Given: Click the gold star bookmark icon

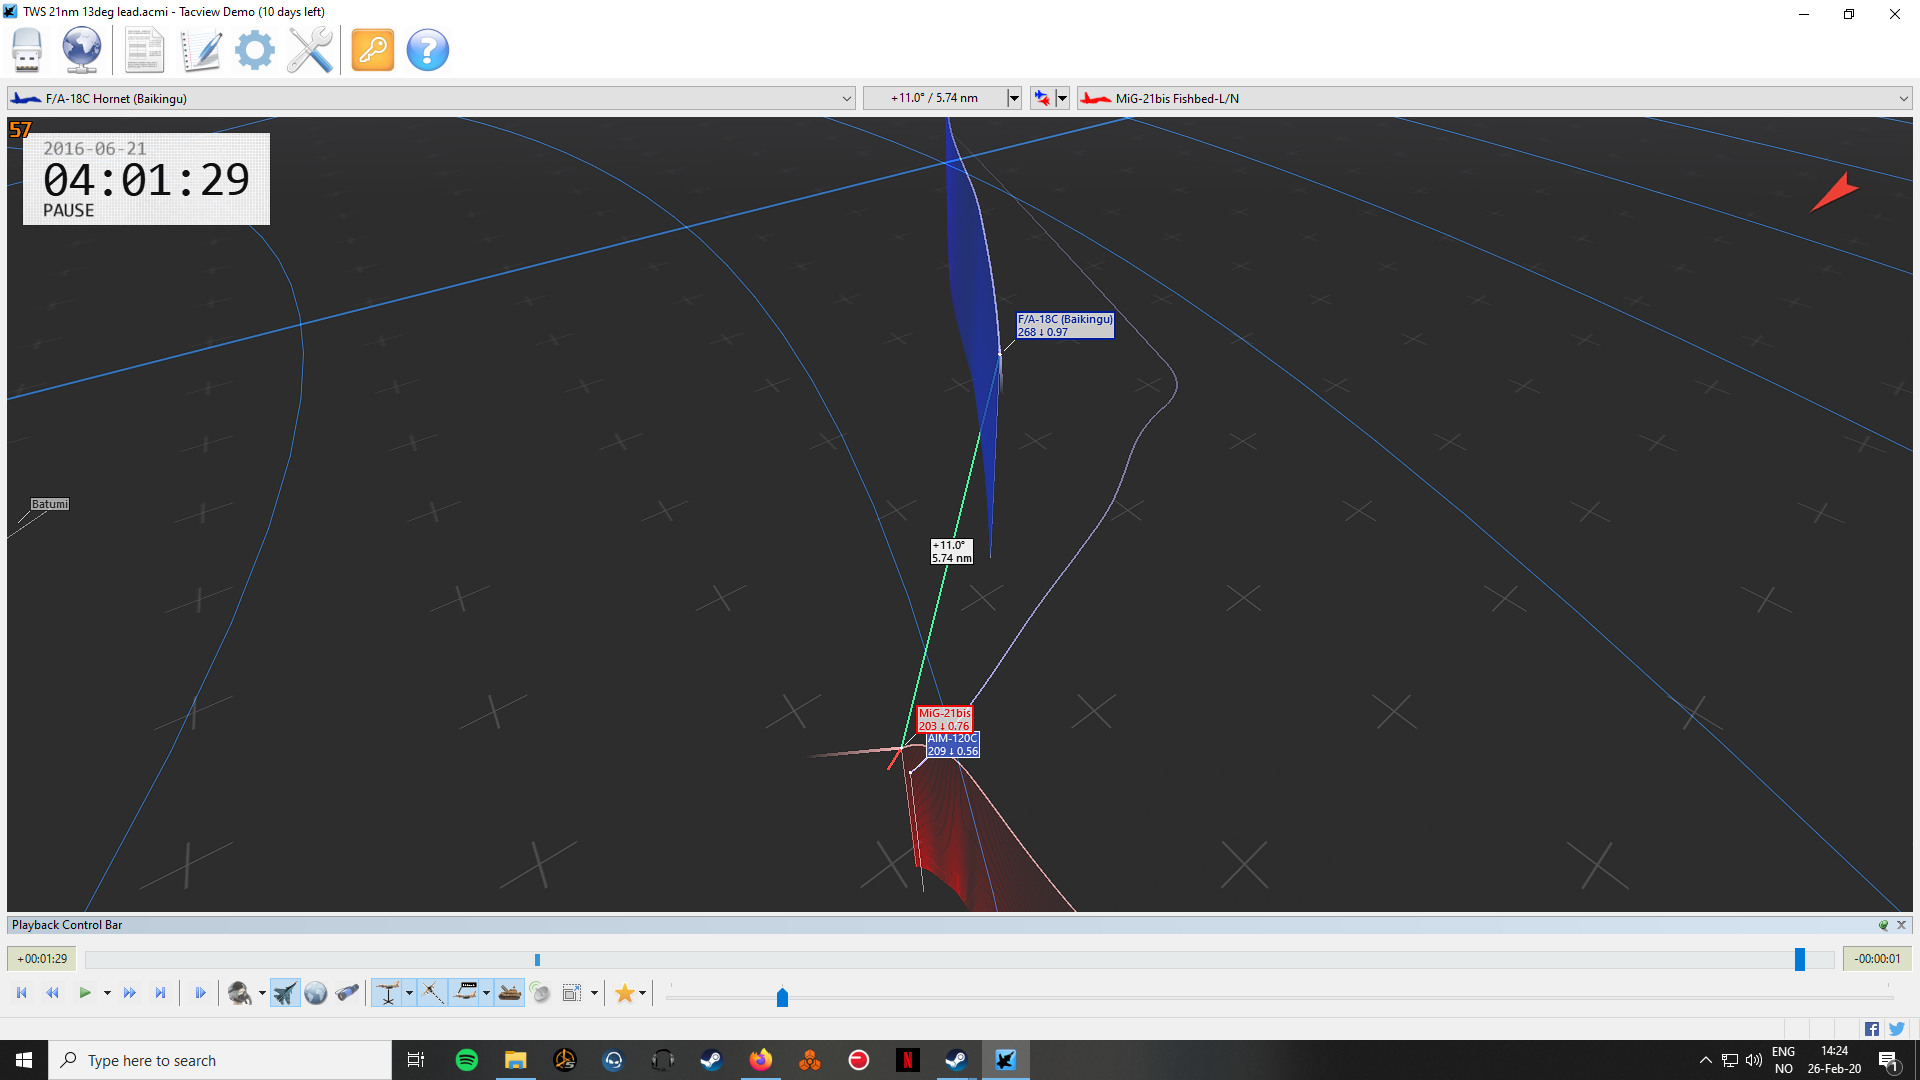Looking at the screenshot, I should (625, 993).
